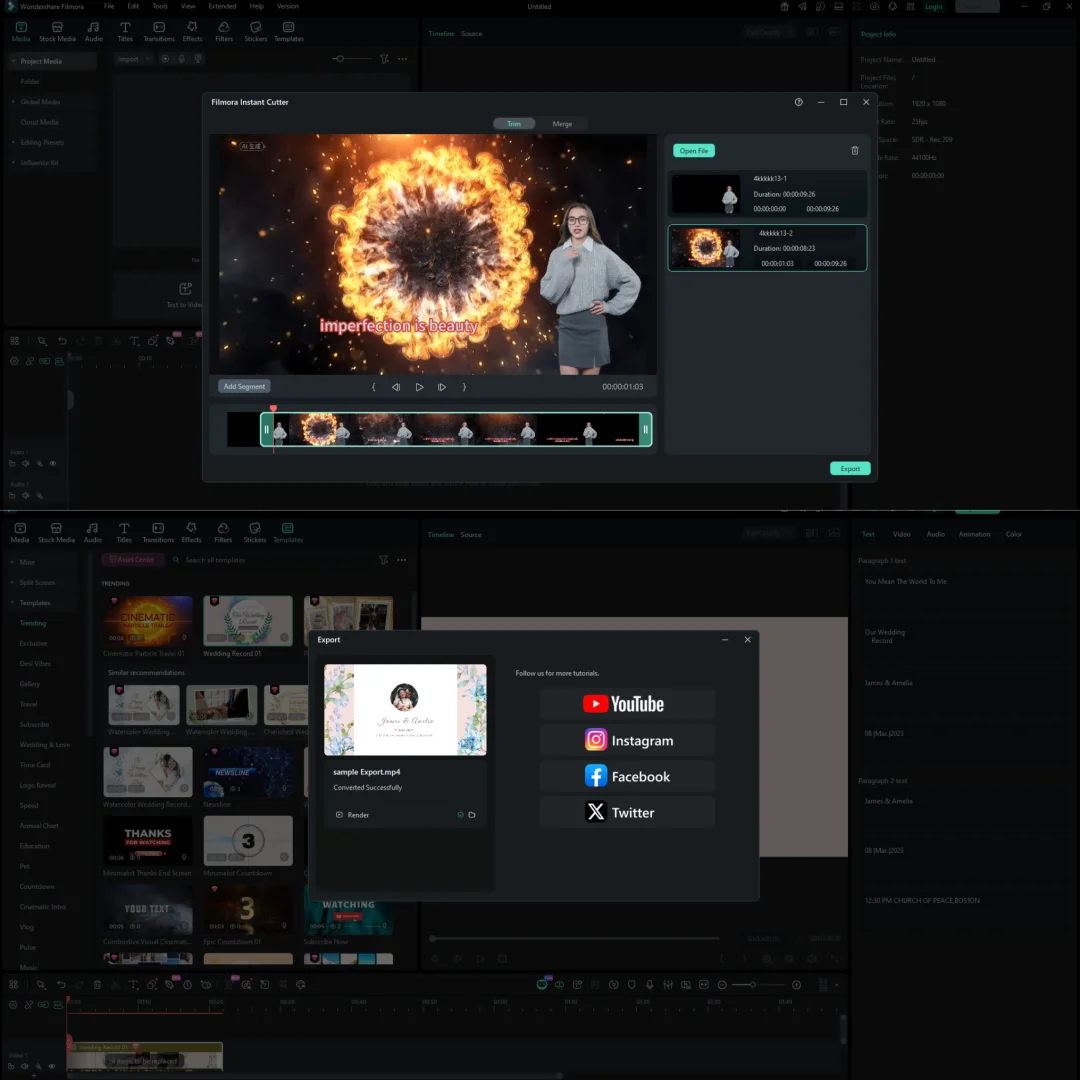Select the Trim mode toggle
1080x1080 pixels.
(513, 124)
